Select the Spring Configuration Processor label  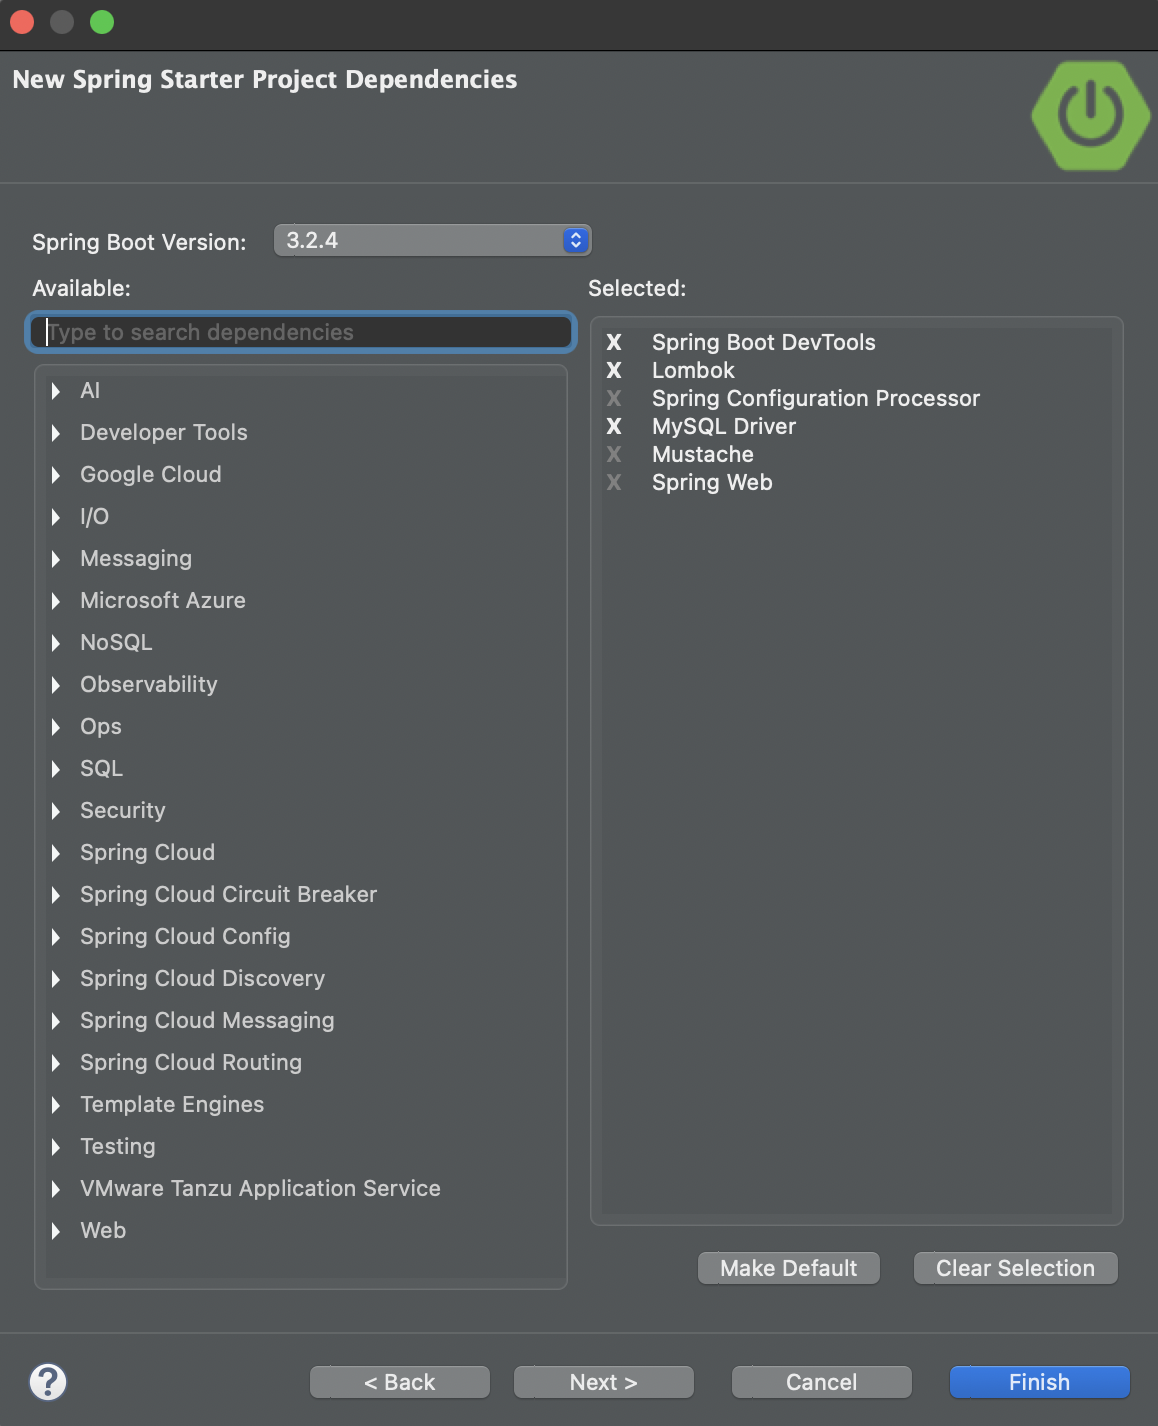coord(816,398)
